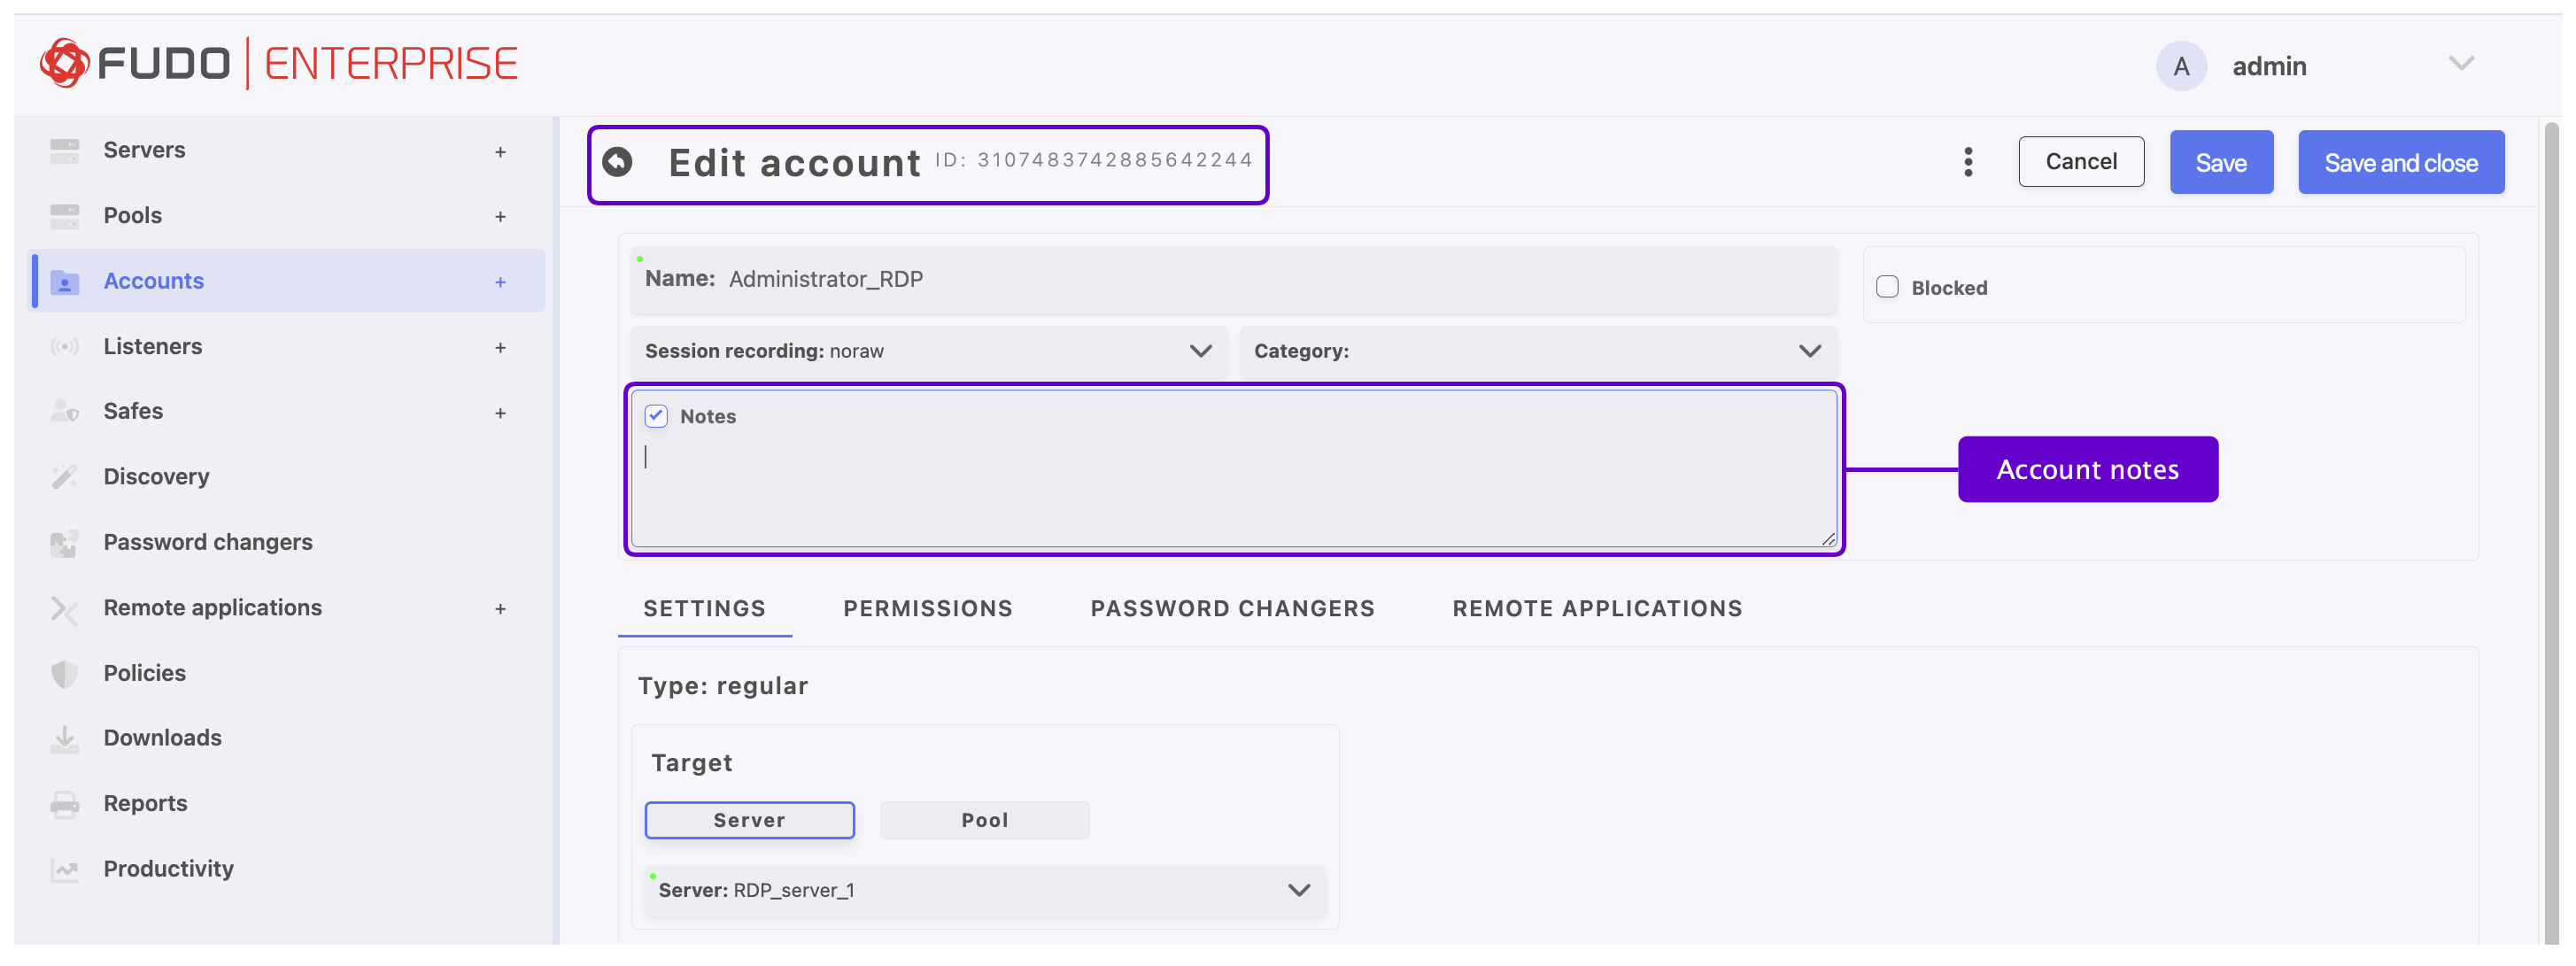Open the Server RDP_server_1 dropdown
The width and height of the screenshot is (2576, 966).
(x=984, y=890)
